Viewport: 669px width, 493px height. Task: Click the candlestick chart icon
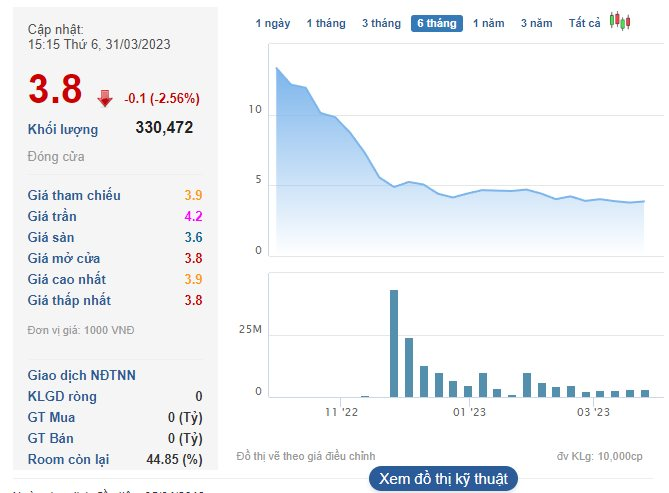pyautogui.click(x=621, y=22)
